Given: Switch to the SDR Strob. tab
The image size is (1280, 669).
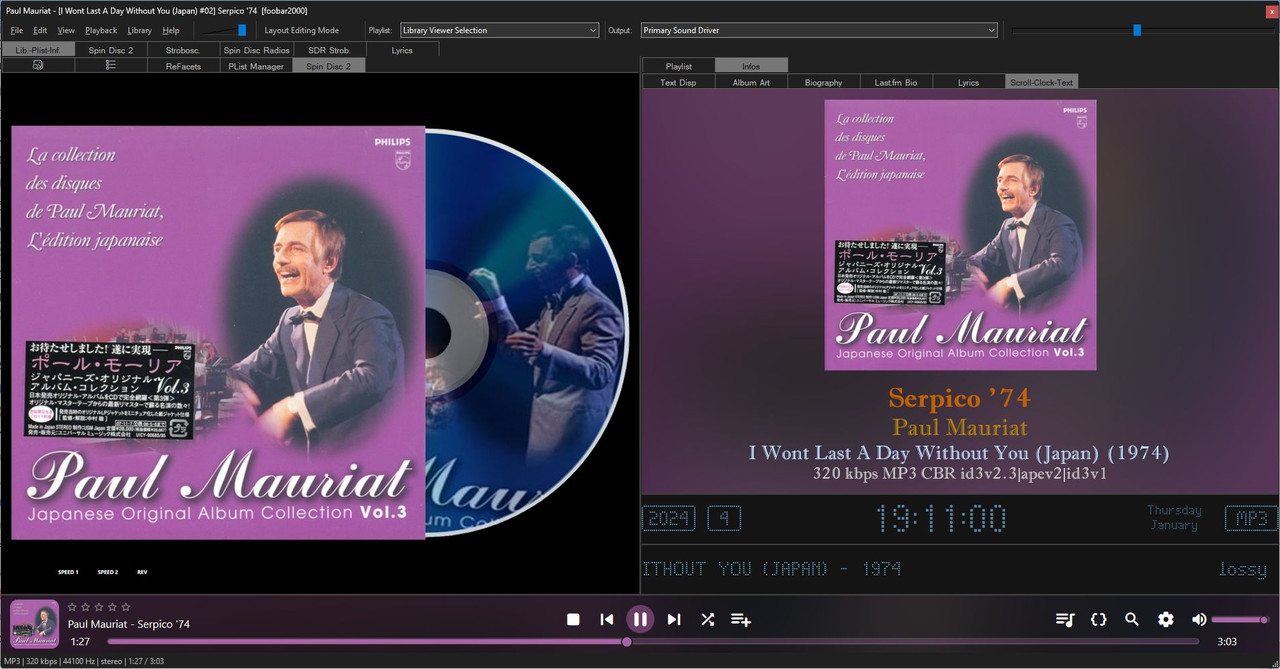Looking at the screenshot, I should 329,49.
